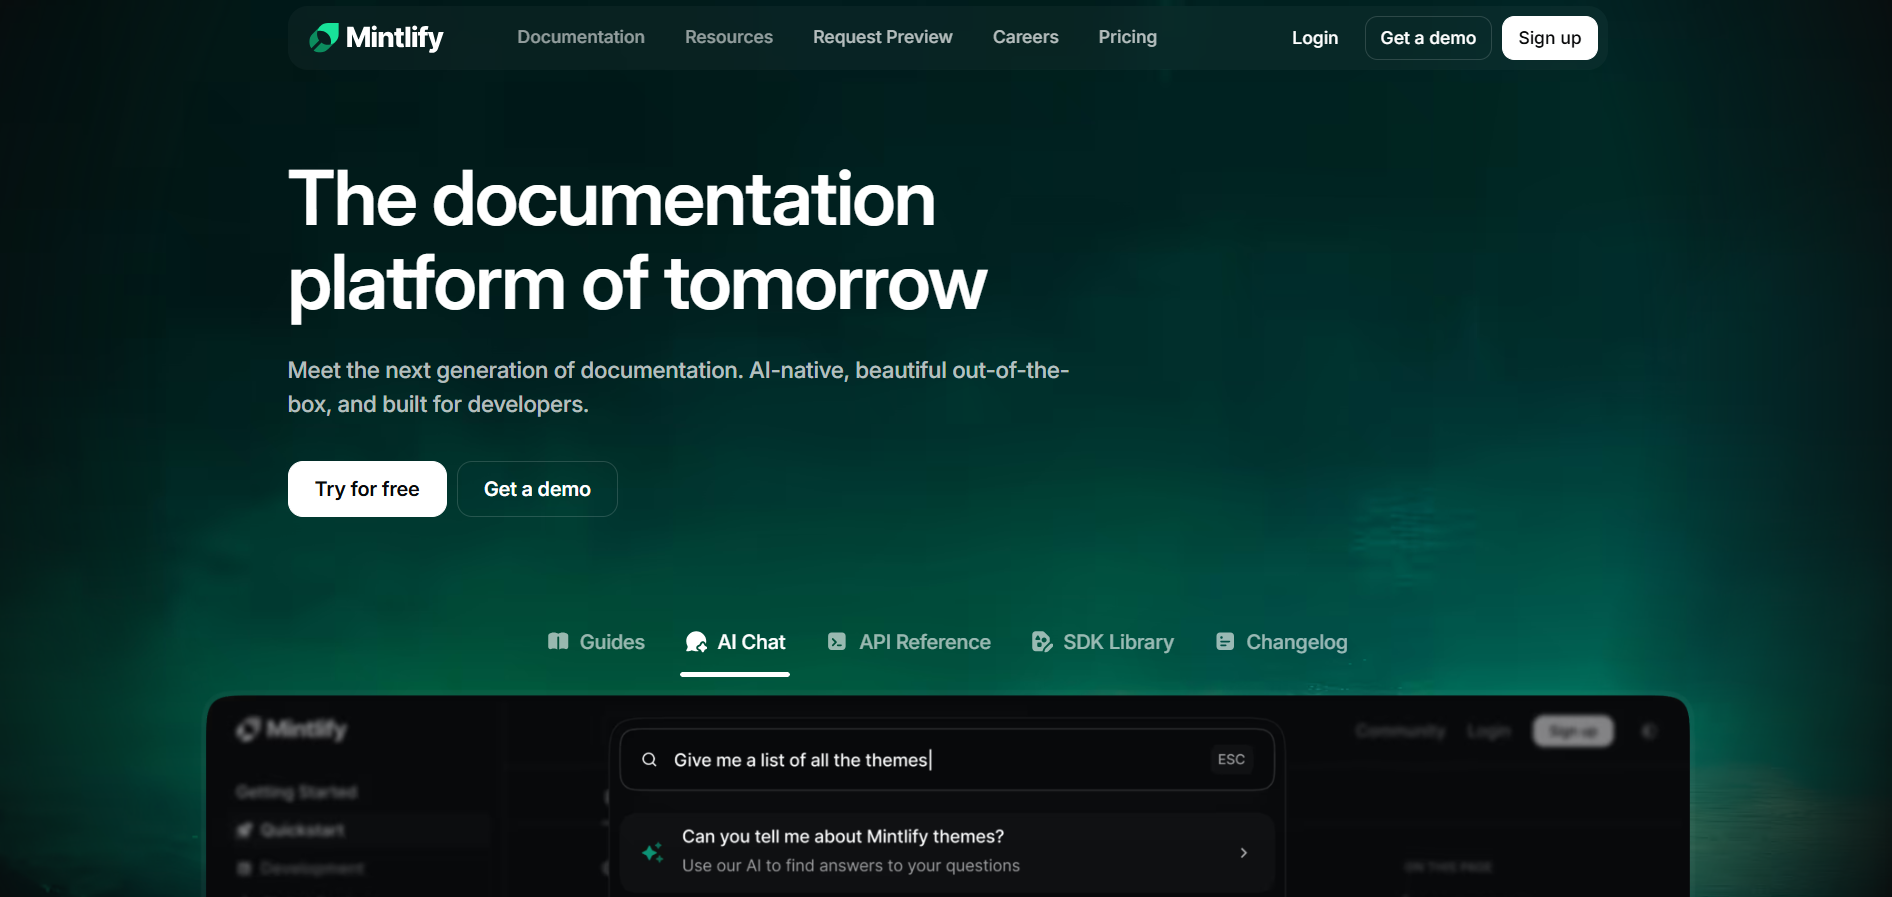Click the search magnifier icon
1892x897 pixels.
point(649,760)
